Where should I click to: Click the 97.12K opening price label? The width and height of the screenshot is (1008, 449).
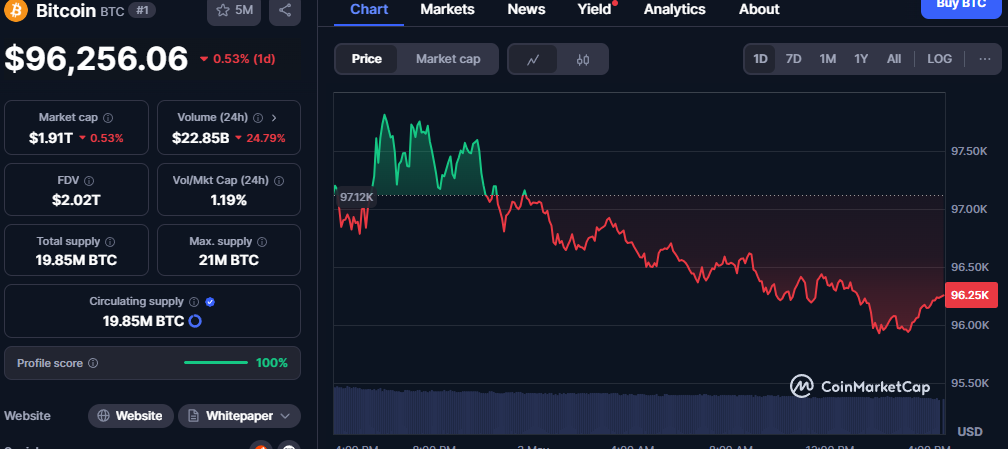(356, 197)
